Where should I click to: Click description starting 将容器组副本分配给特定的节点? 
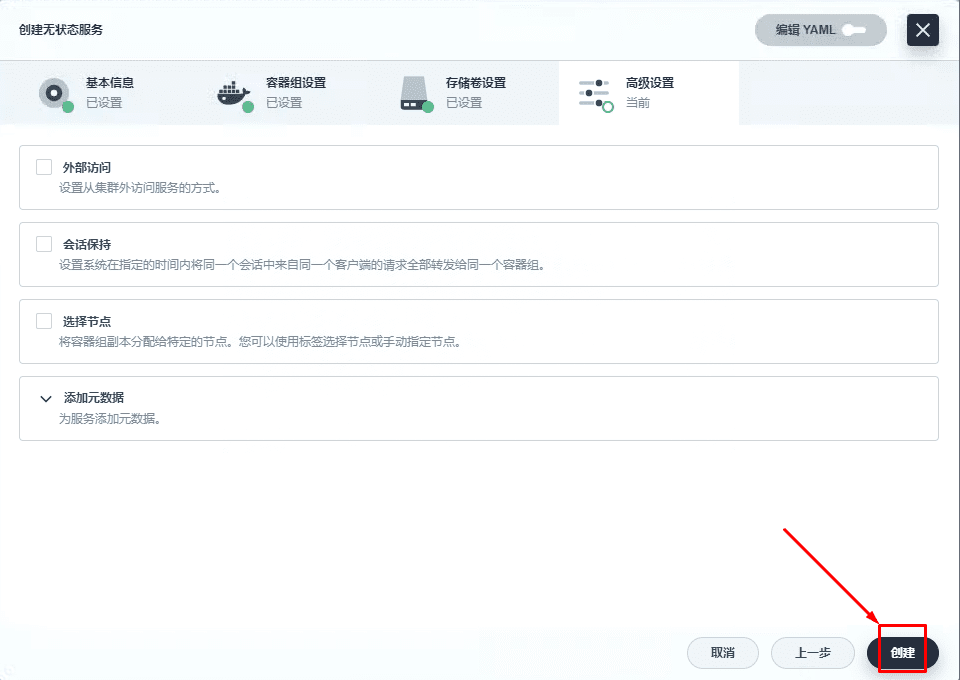tap(260, 342)
